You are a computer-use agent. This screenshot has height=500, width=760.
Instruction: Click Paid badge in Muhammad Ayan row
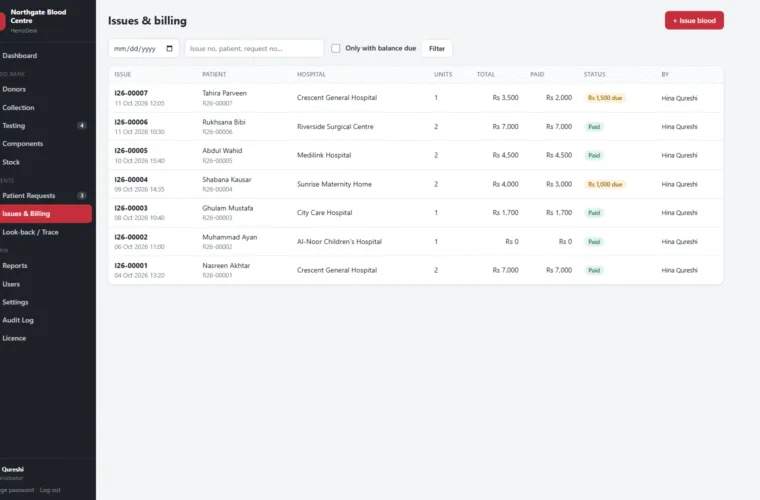click(594, 242)
